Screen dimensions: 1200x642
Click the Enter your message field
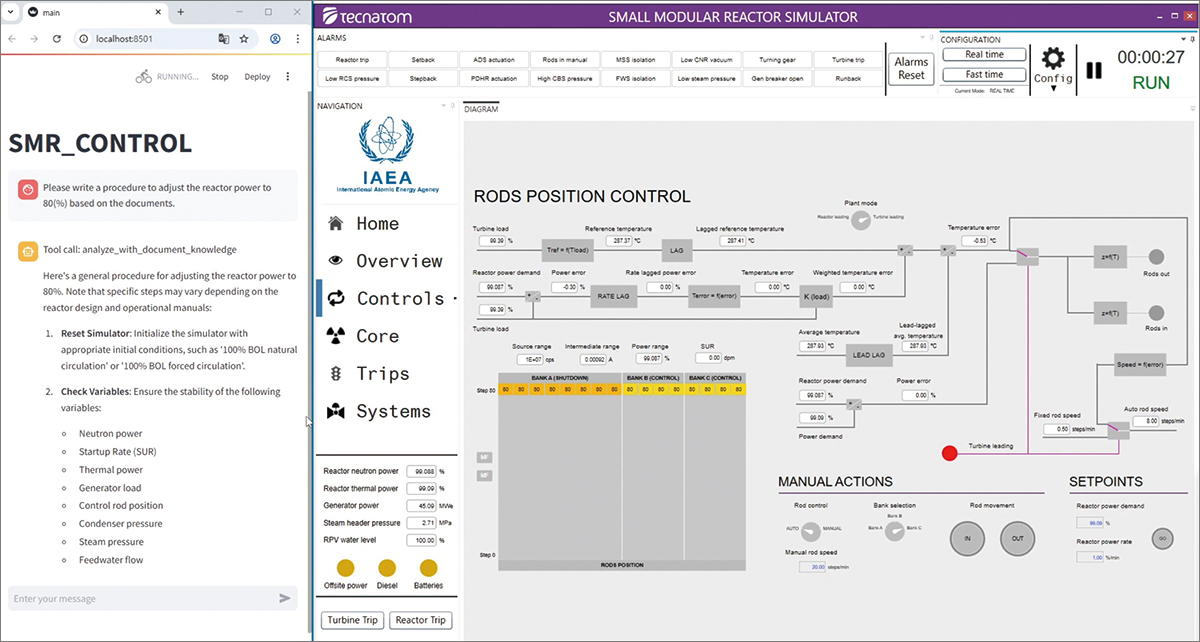[140, 598]
